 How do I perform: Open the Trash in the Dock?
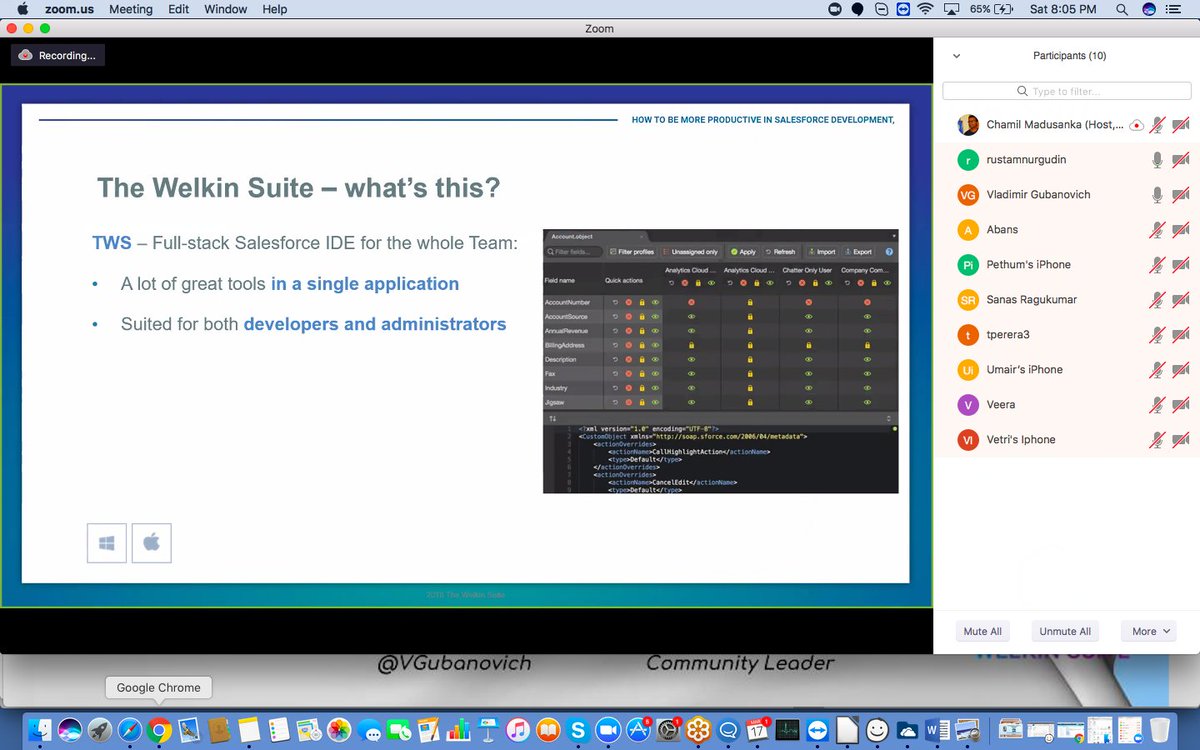pyautogui.click(x=1159, y=730)
